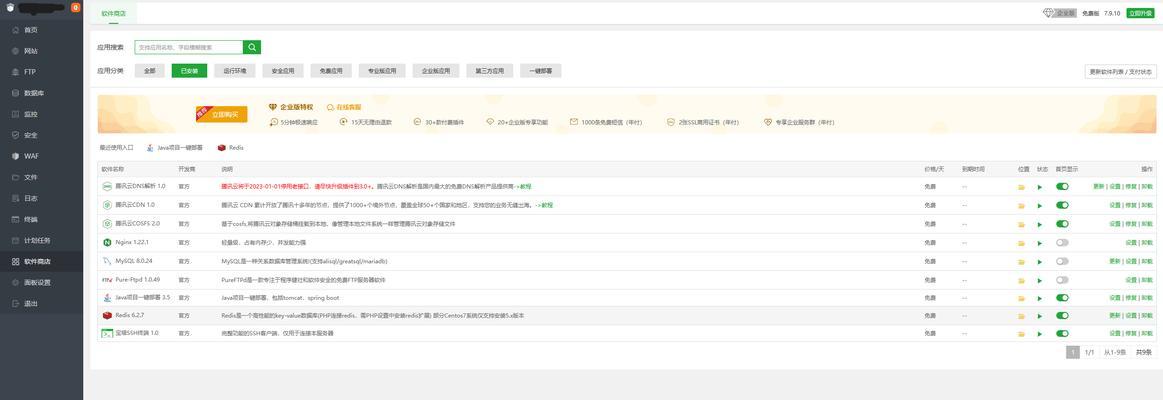The width and height of the screenshot is (1163, 400).
Task: Click the green search magnifier button
Action: pyautogui.click(x=252, y=47)
